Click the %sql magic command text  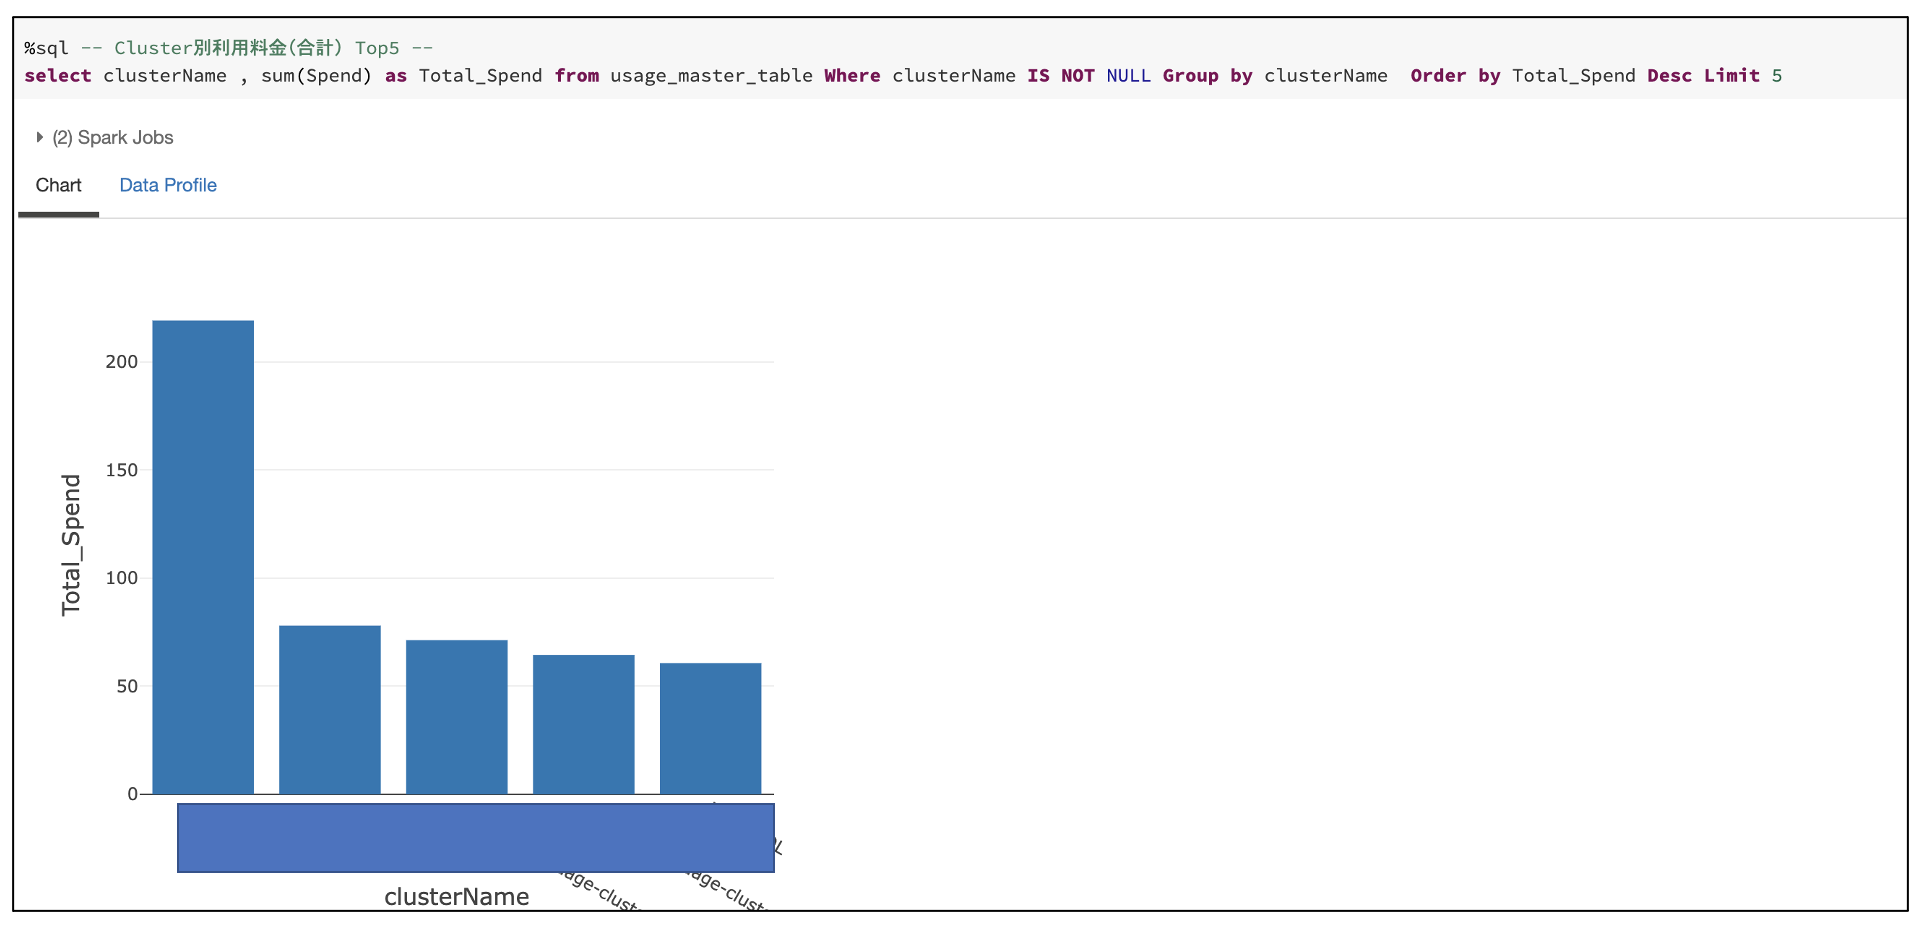tap(46, 48)
